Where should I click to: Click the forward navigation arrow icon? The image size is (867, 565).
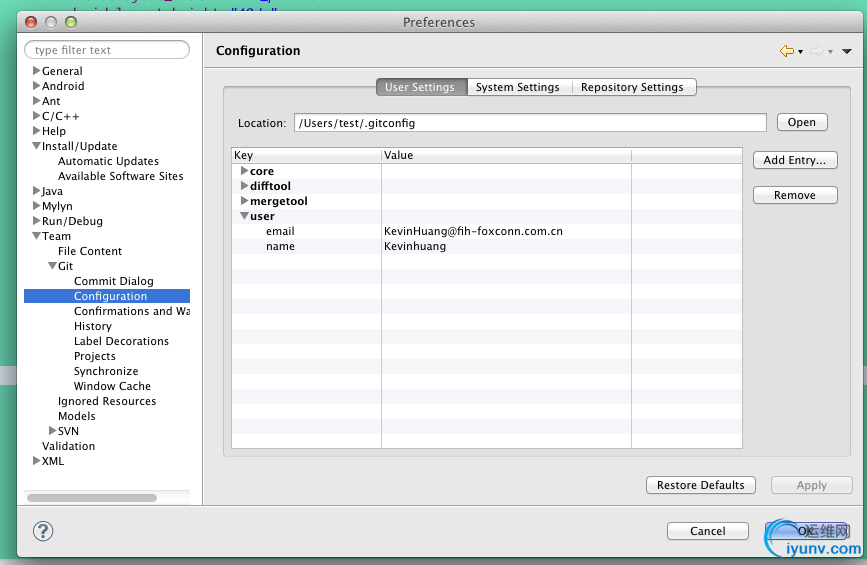(817, 51)
